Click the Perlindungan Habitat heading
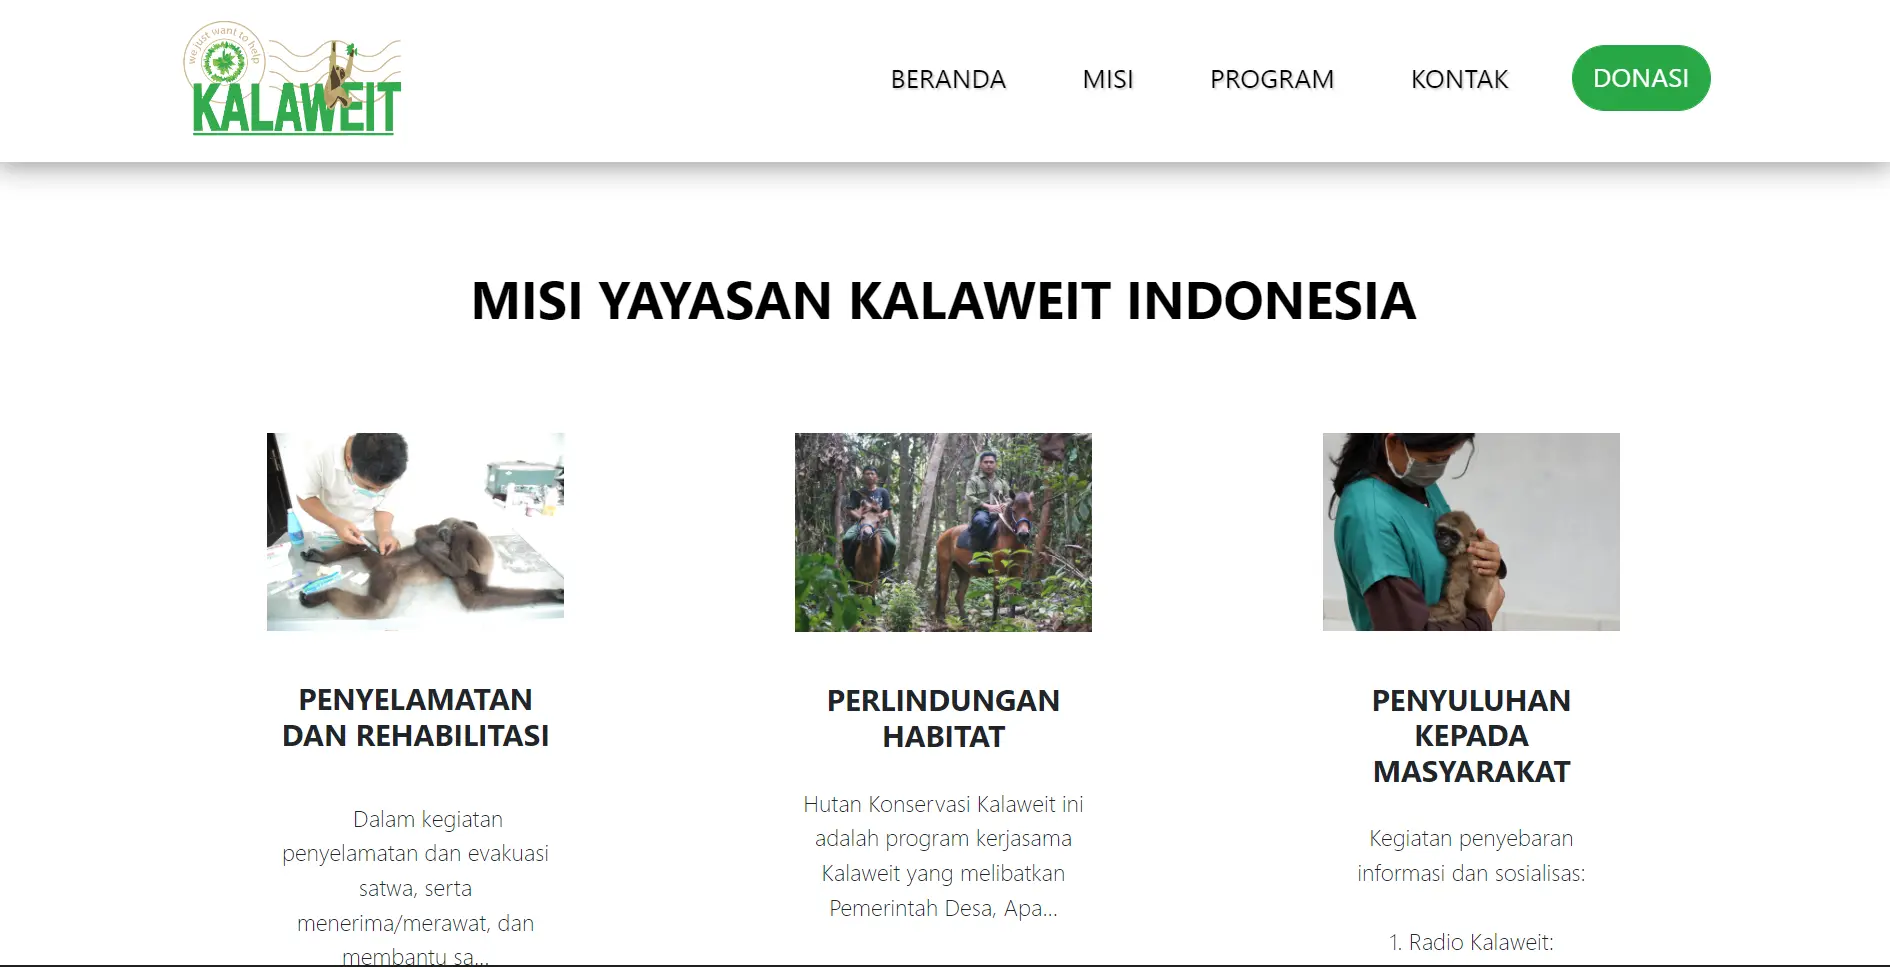1890x967 pixels. [x=943, y=718]
